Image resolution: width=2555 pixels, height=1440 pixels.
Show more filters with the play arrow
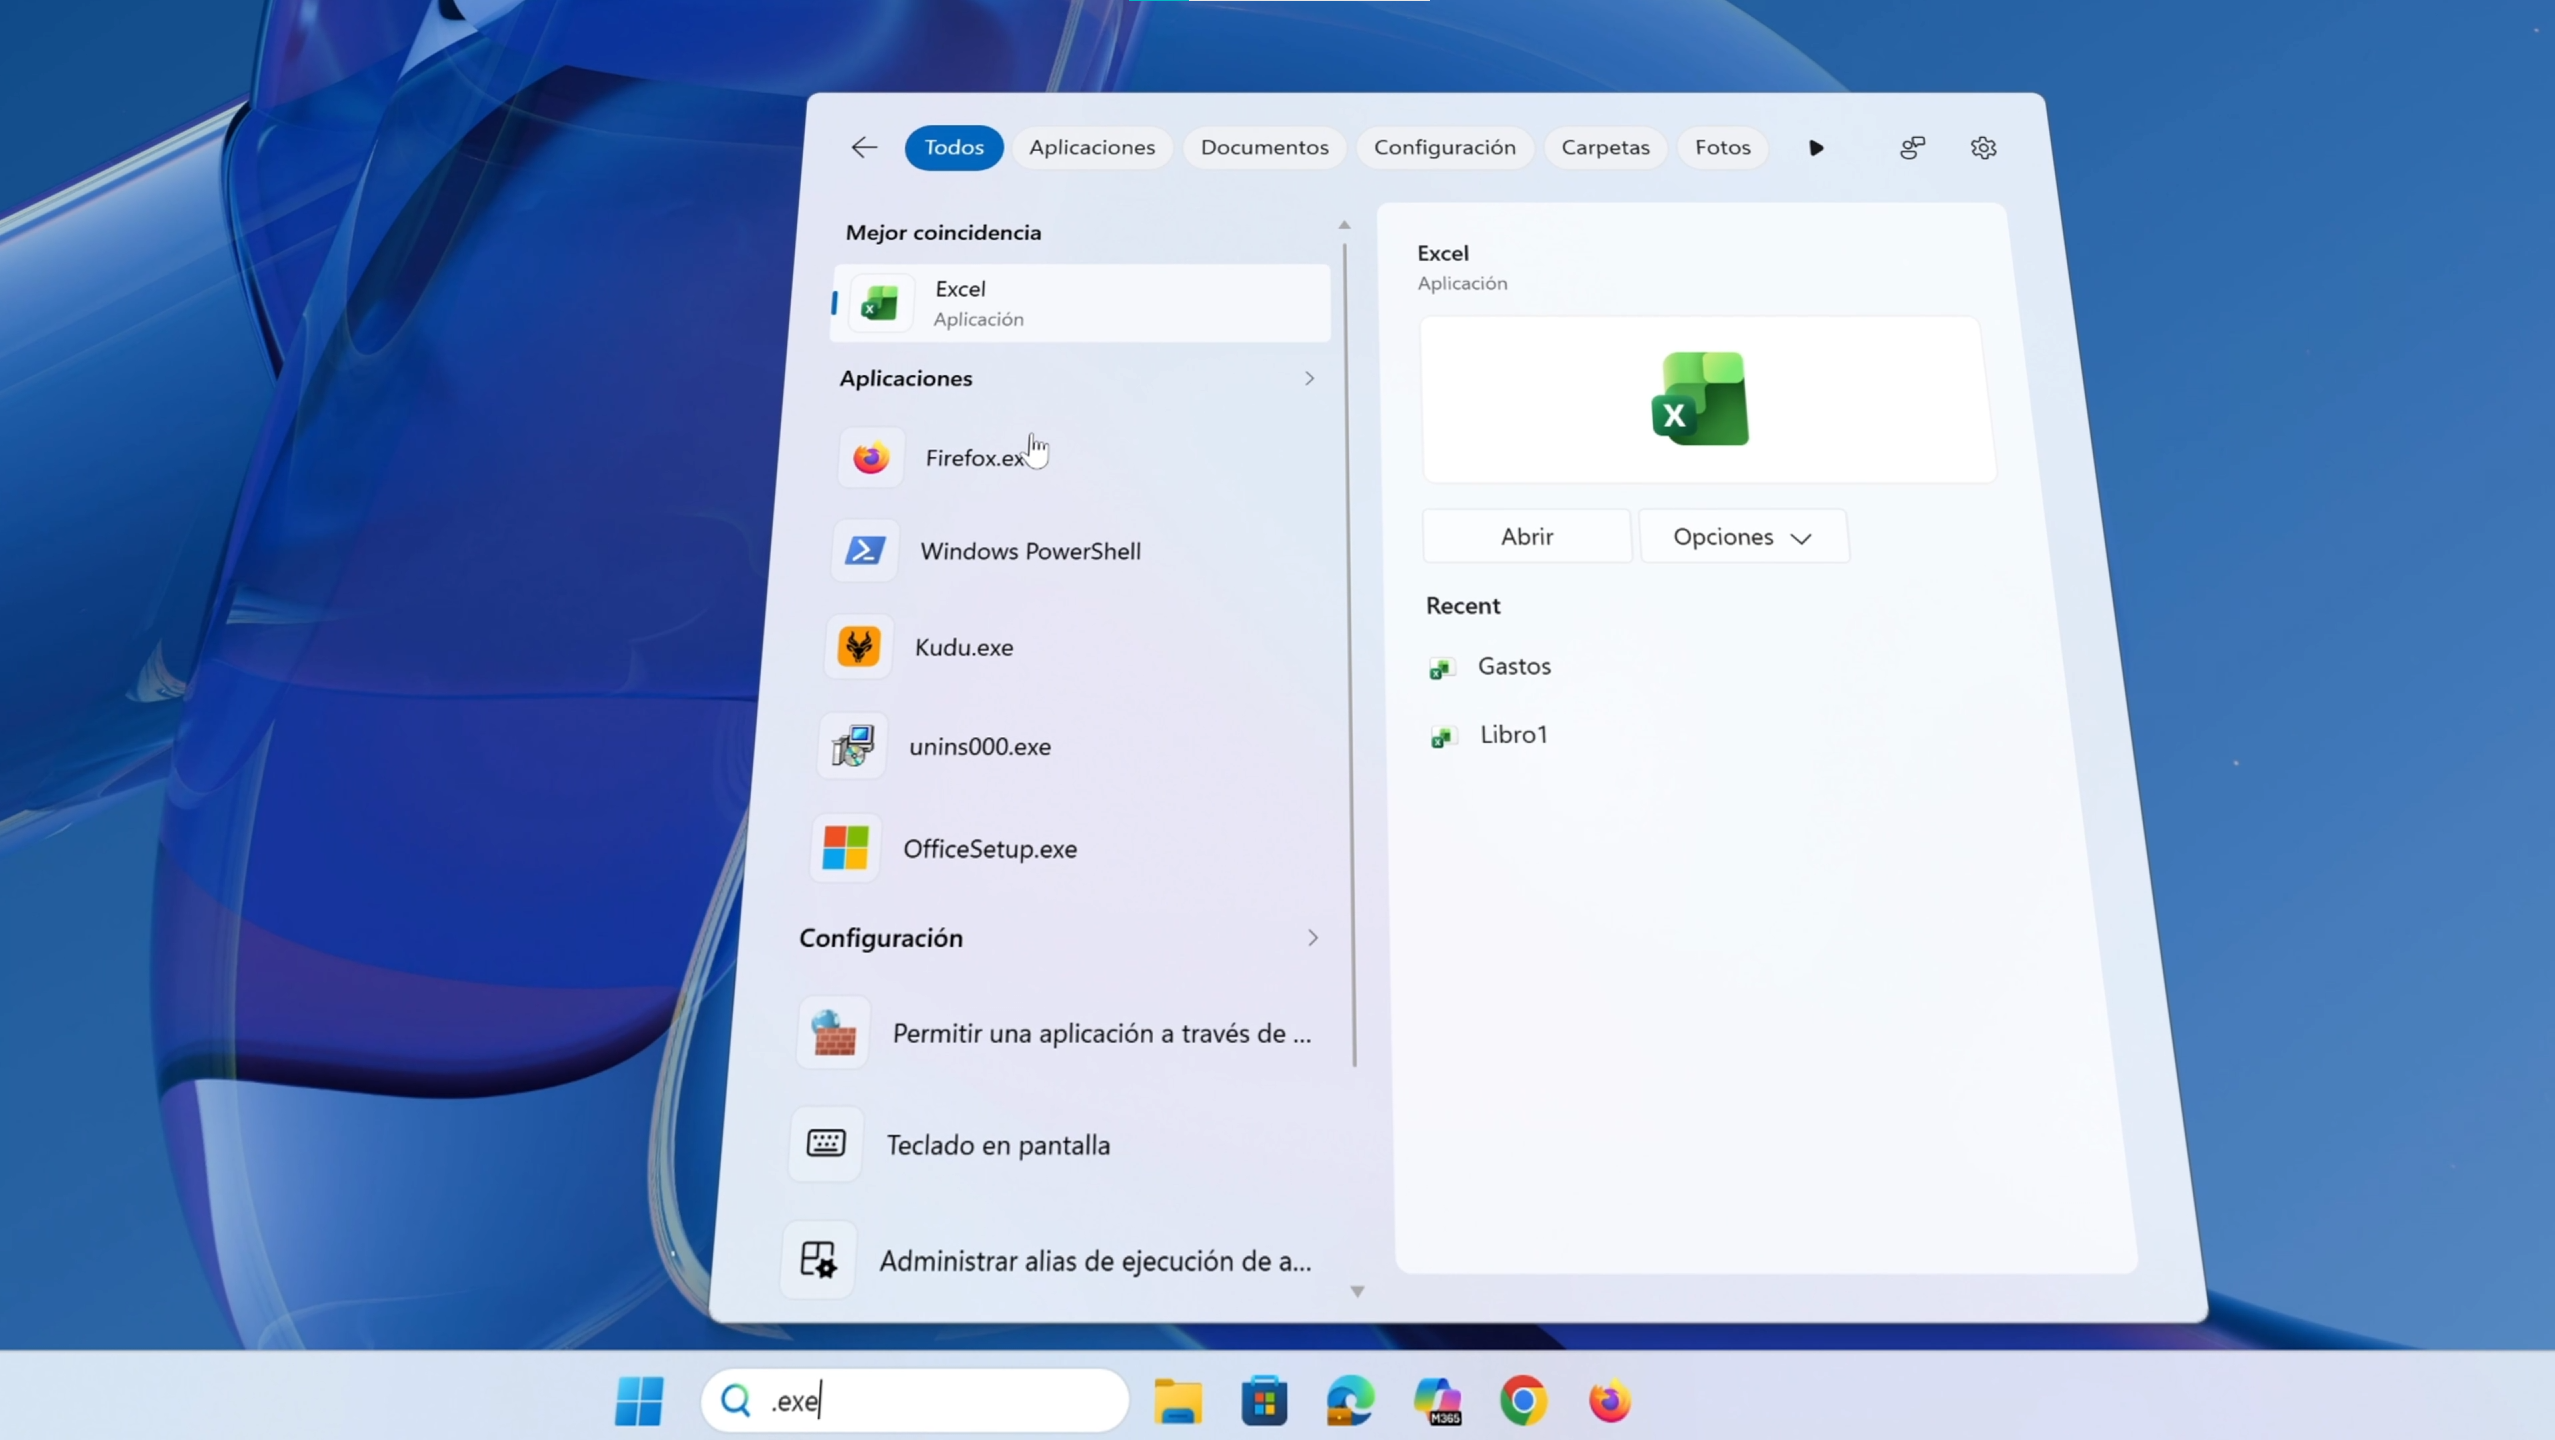pyautogui.click(x=1816, y=148)
